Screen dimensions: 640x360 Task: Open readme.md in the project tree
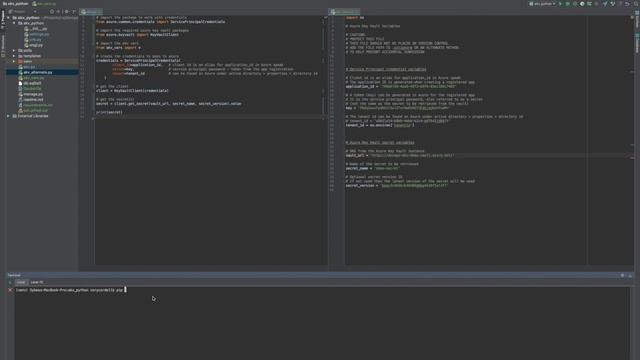pyautogui.click(x=31, y=100)
